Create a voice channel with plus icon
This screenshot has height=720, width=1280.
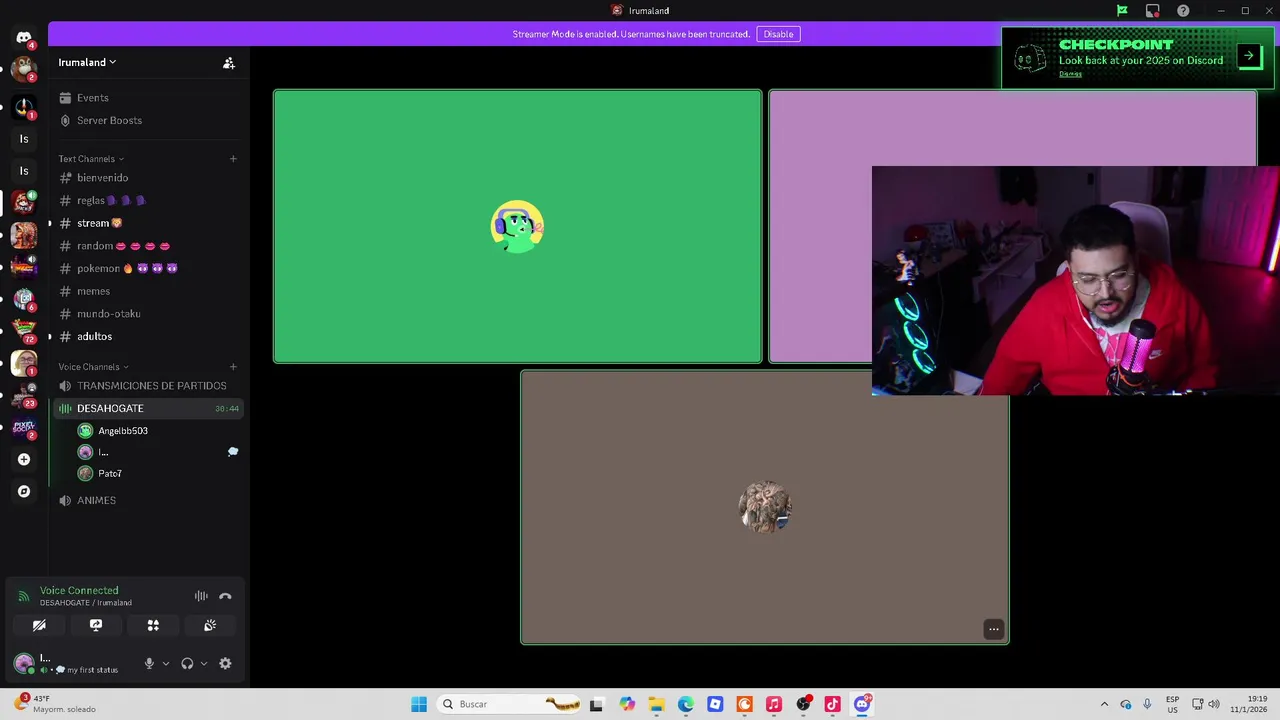pyautogui.click(x=233, y=367)
